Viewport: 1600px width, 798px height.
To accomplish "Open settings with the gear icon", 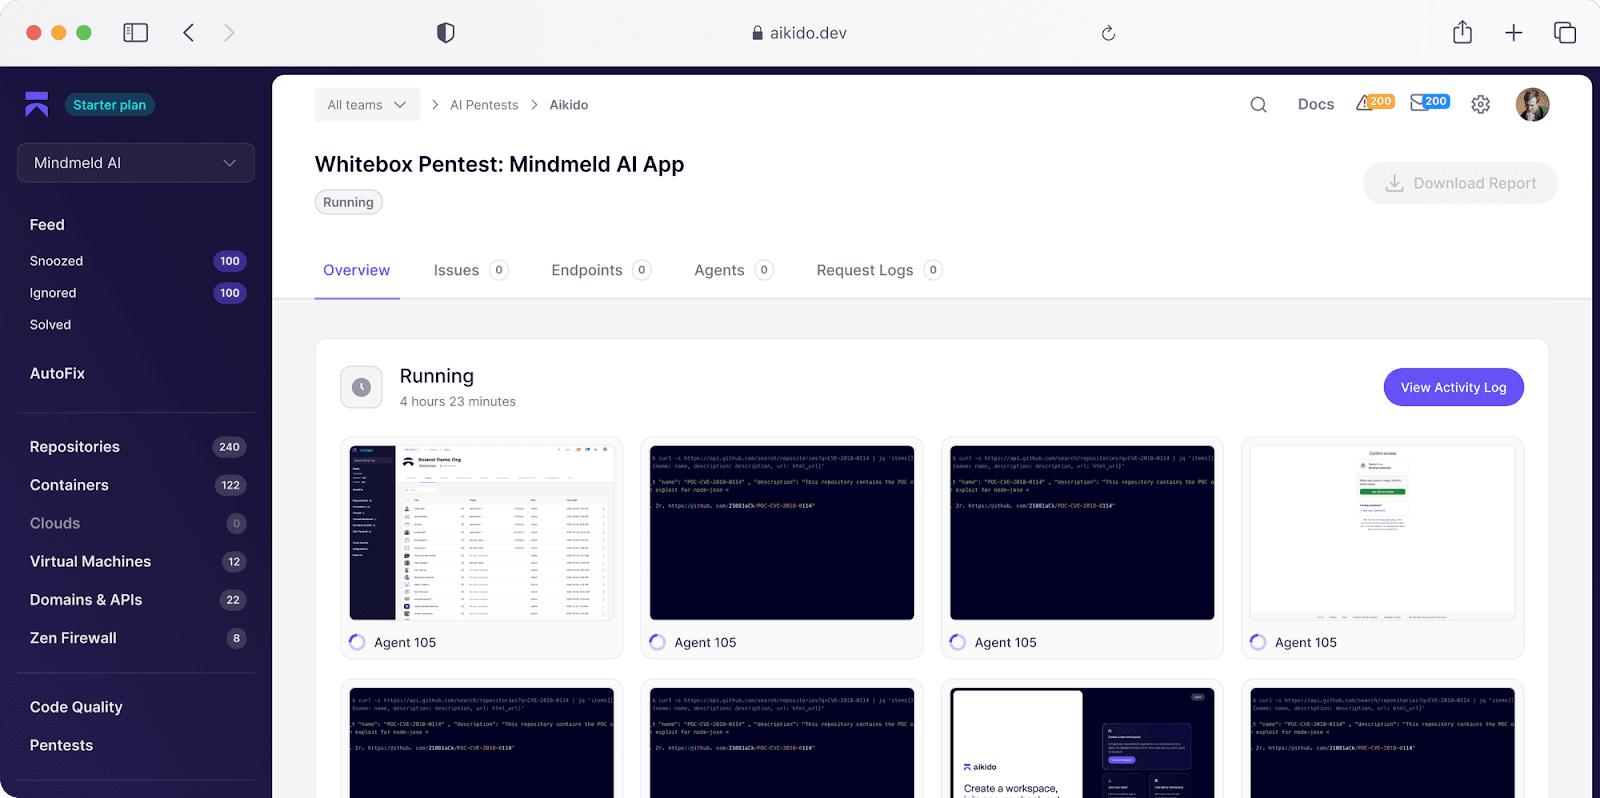I will coord(1481,104).
